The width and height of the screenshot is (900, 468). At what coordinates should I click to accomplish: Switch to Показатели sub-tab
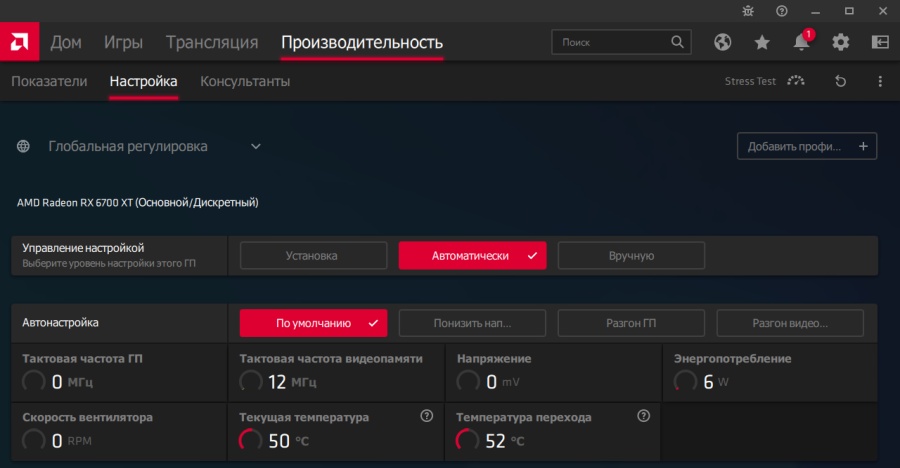pyautogui.click(x=49, y=82)
